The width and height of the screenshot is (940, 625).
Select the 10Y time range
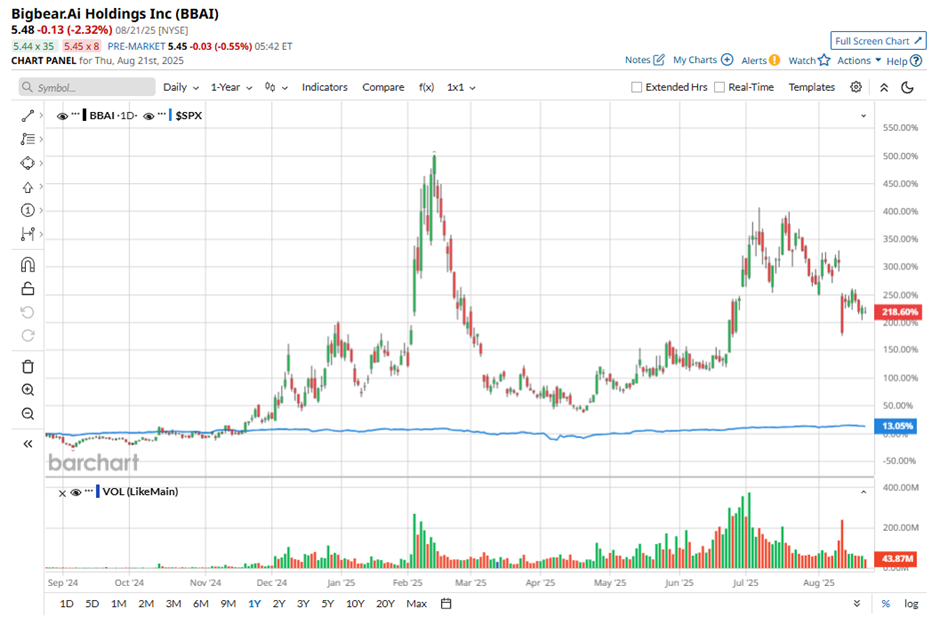click(x=355, y=603)
